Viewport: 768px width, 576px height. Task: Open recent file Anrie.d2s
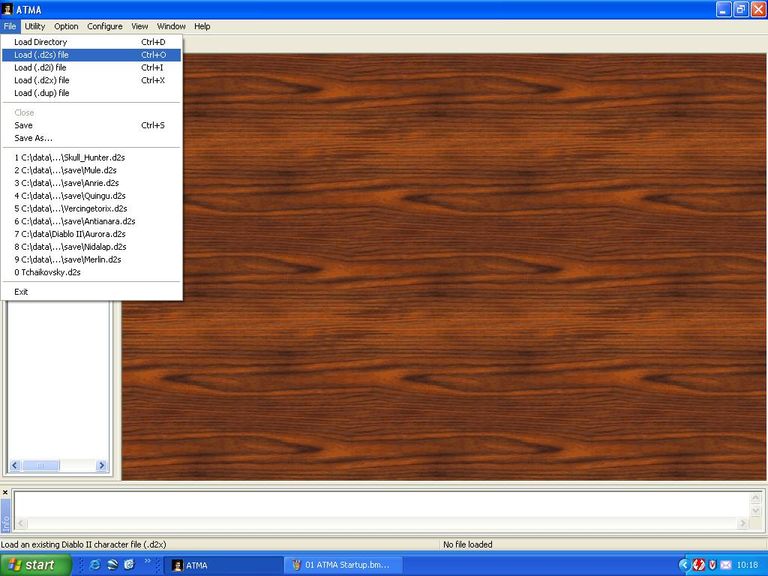92,183
